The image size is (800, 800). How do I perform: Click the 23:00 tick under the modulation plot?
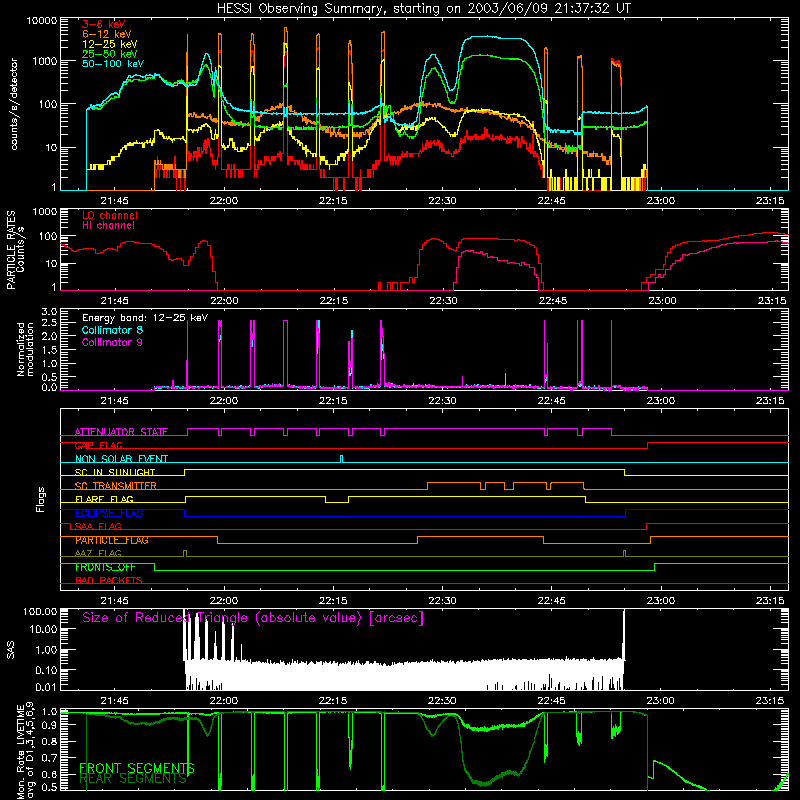click(x=661, y=401)
